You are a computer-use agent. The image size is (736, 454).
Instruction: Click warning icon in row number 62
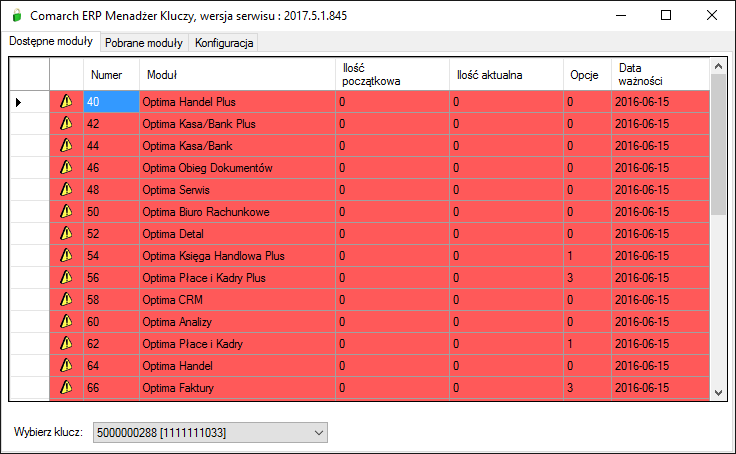66,344
